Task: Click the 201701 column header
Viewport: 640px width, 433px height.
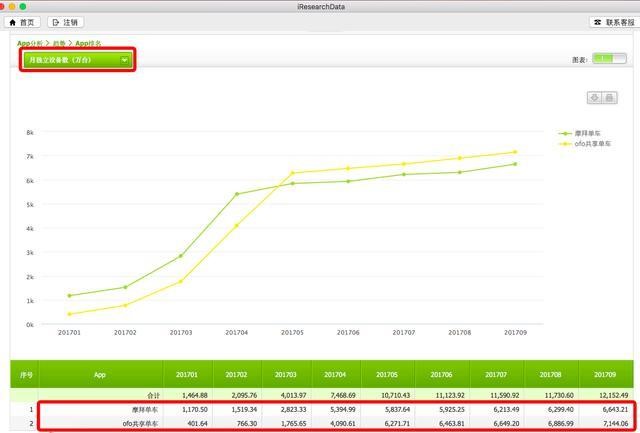Action: point(188,375)
